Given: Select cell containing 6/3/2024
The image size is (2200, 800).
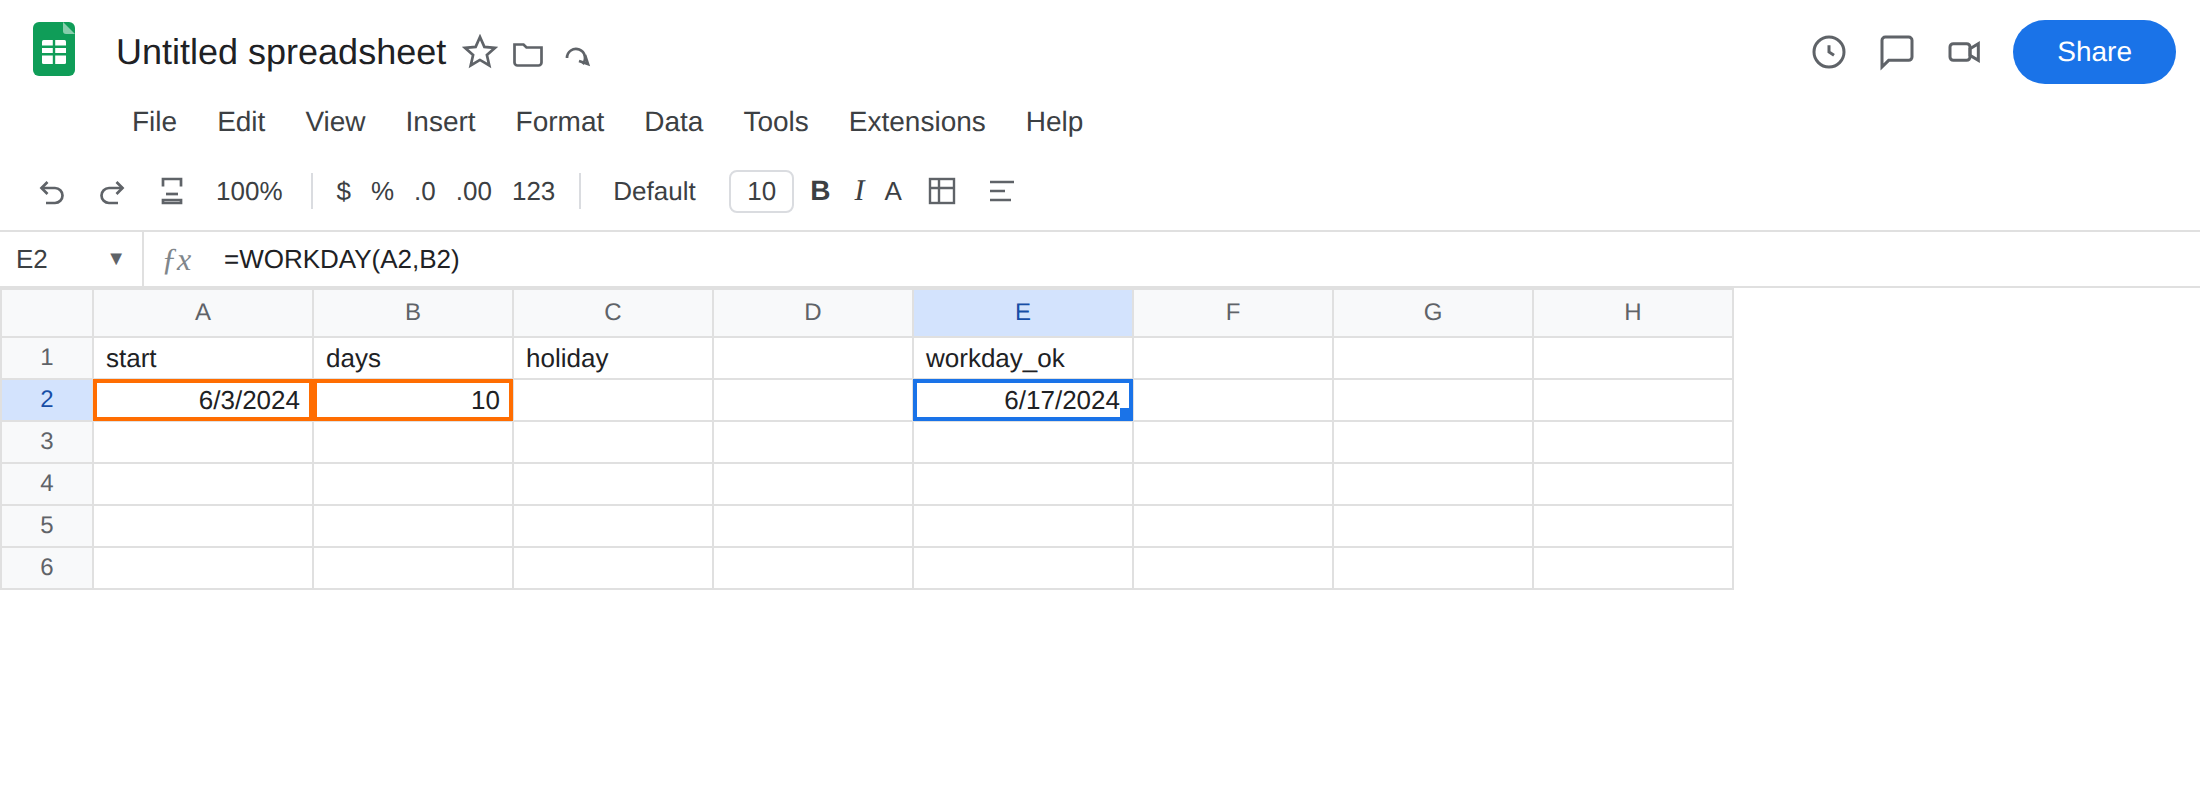Looking at the screenshot, I should tap(203, 400).
